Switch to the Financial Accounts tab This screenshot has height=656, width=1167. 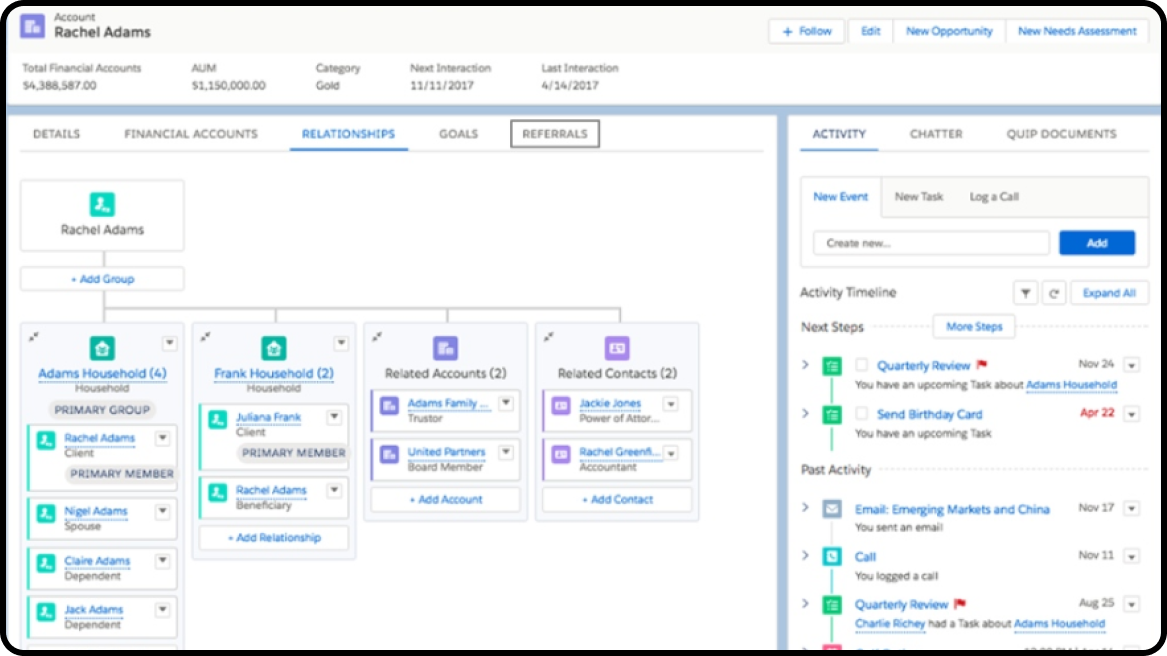[191, 134]
